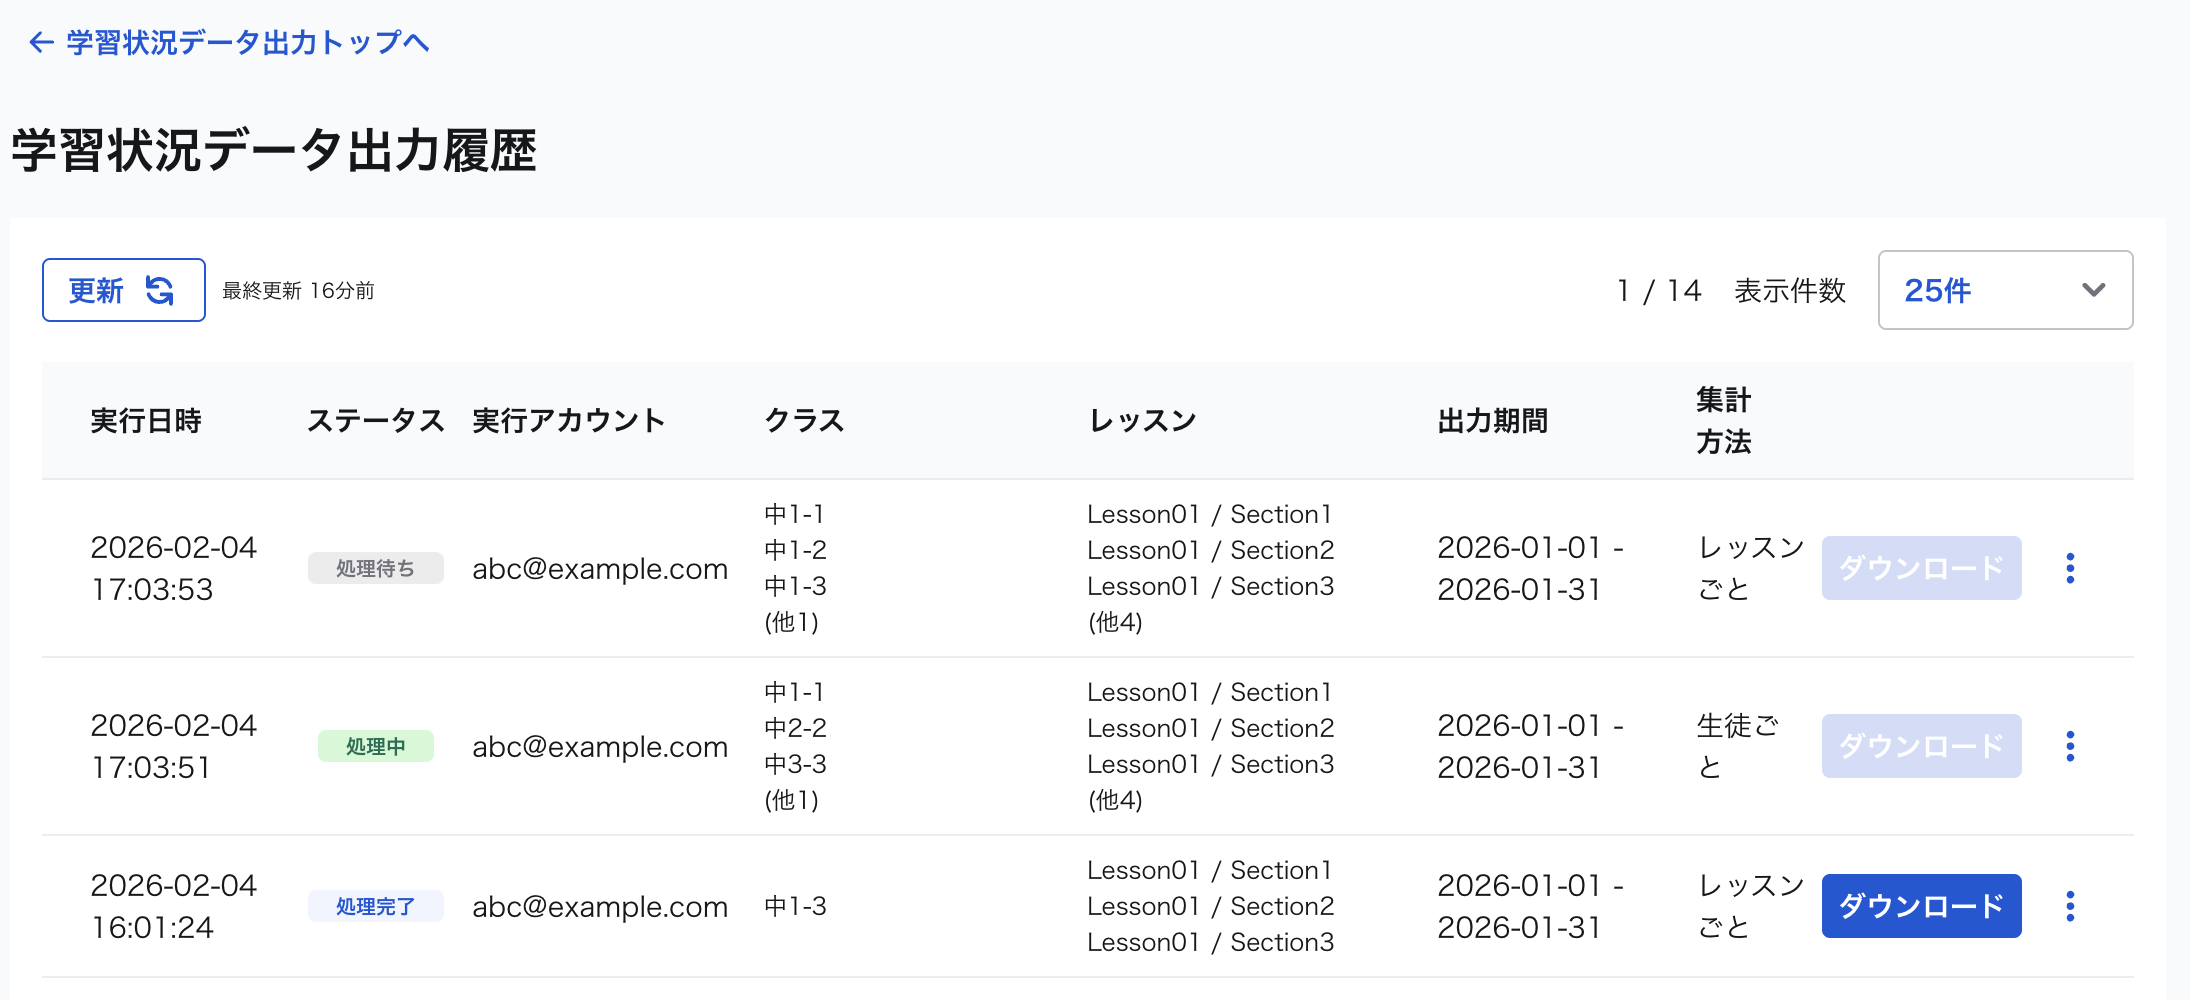Open the kebab menu for the 16:01:24 entry
This screenshot has width=2190, height=1000.
[2069, 905]
